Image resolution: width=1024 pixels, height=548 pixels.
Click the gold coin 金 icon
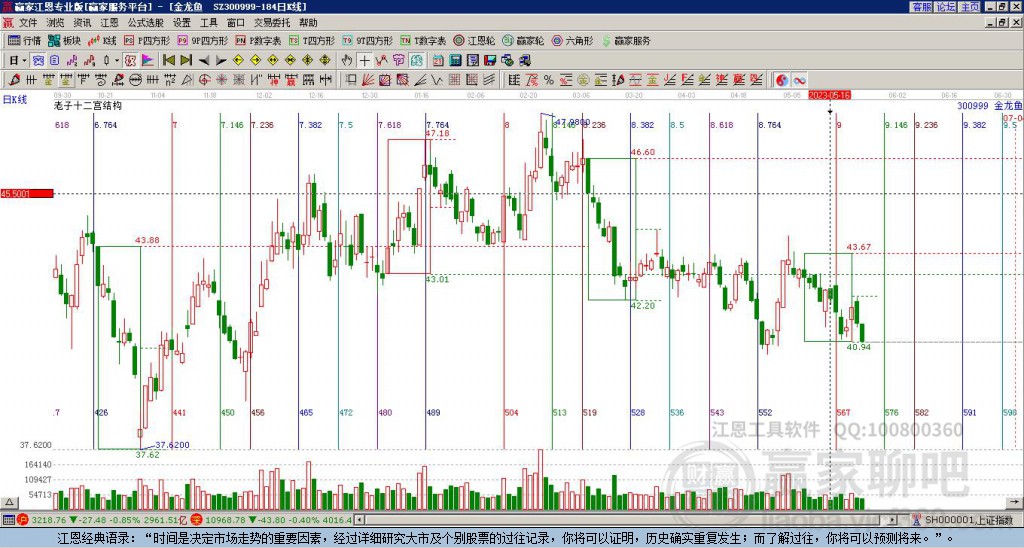[583, 80]
